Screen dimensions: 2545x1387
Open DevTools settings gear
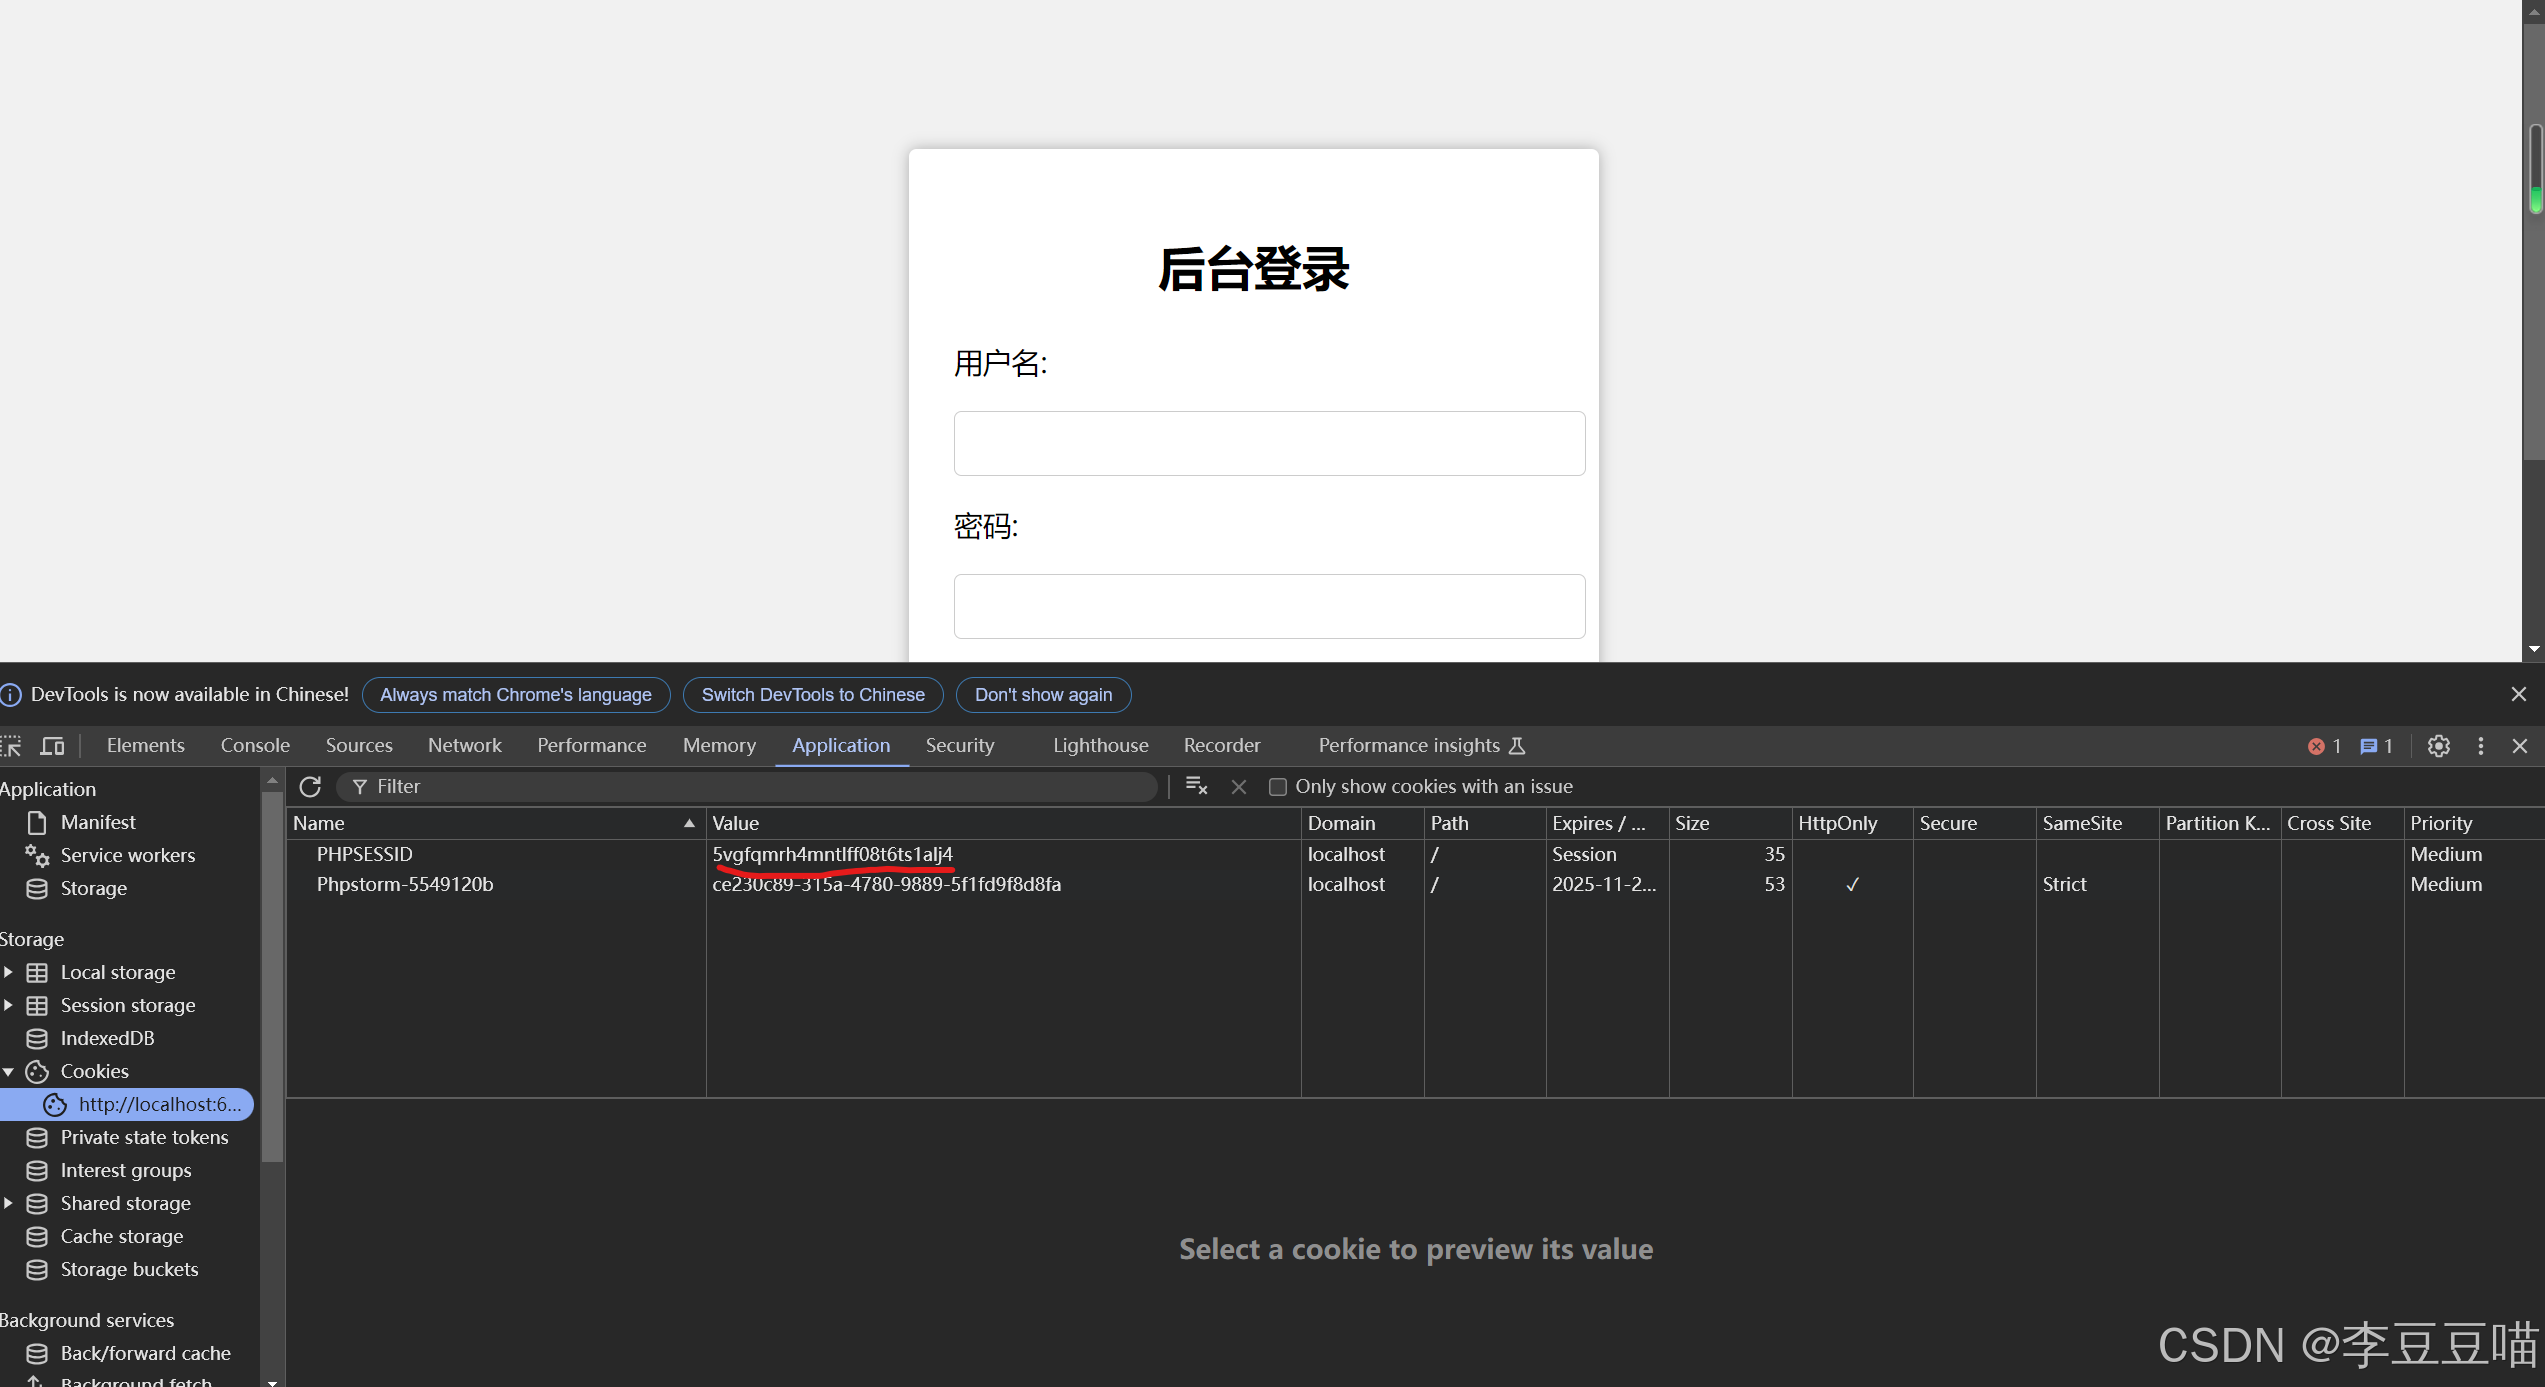tap(2439, 746)
